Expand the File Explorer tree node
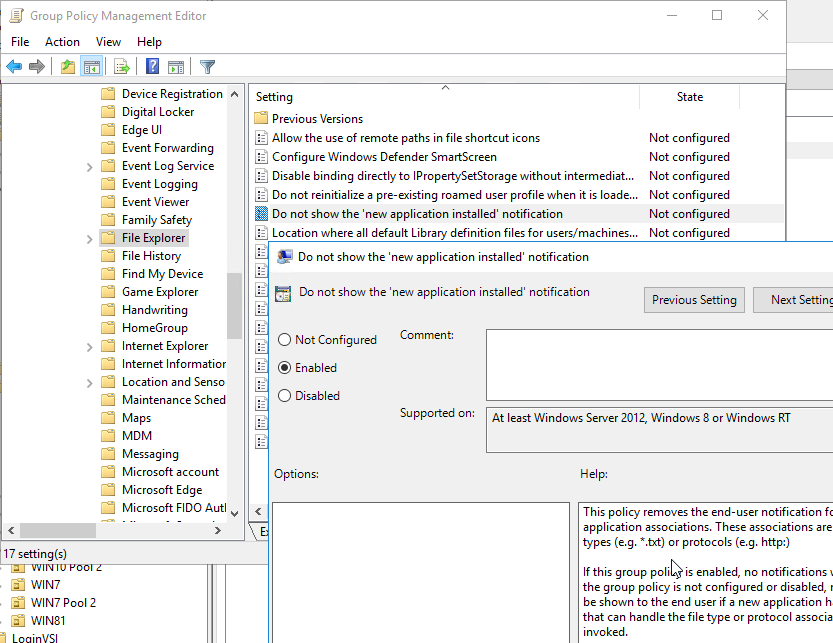This screenshot has height=643, width=833. pos(89,239)
